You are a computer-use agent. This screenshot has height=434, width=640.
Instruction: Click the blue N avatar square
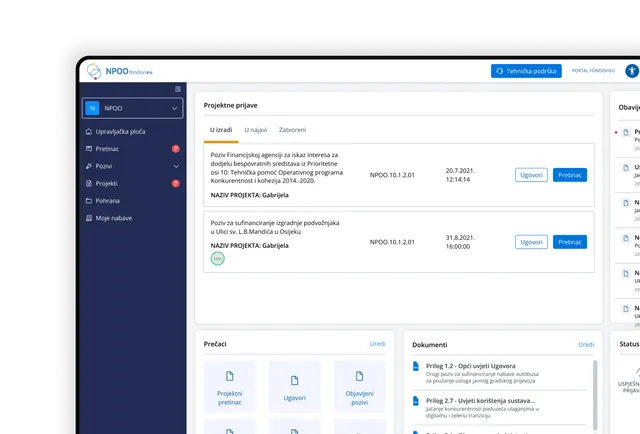click(x=92, y=108)
